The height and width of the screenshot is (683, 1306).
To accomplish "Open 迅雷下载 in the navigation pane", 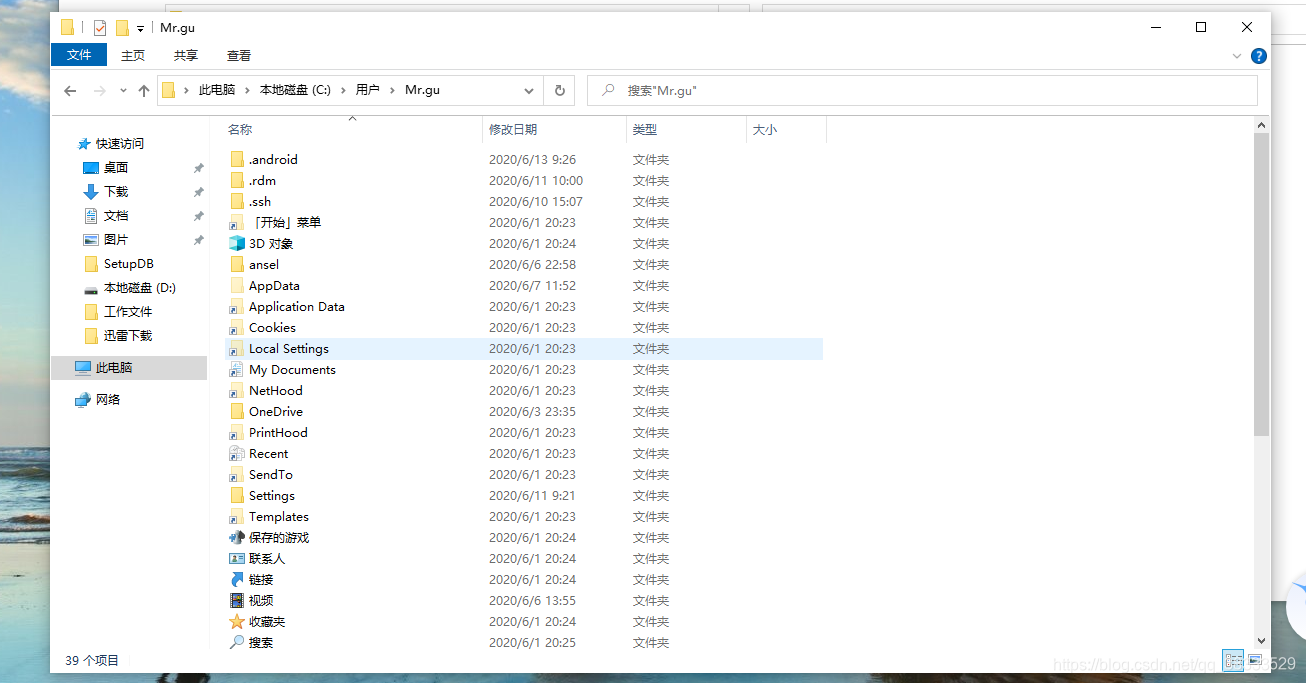I will tap(128, 336).
